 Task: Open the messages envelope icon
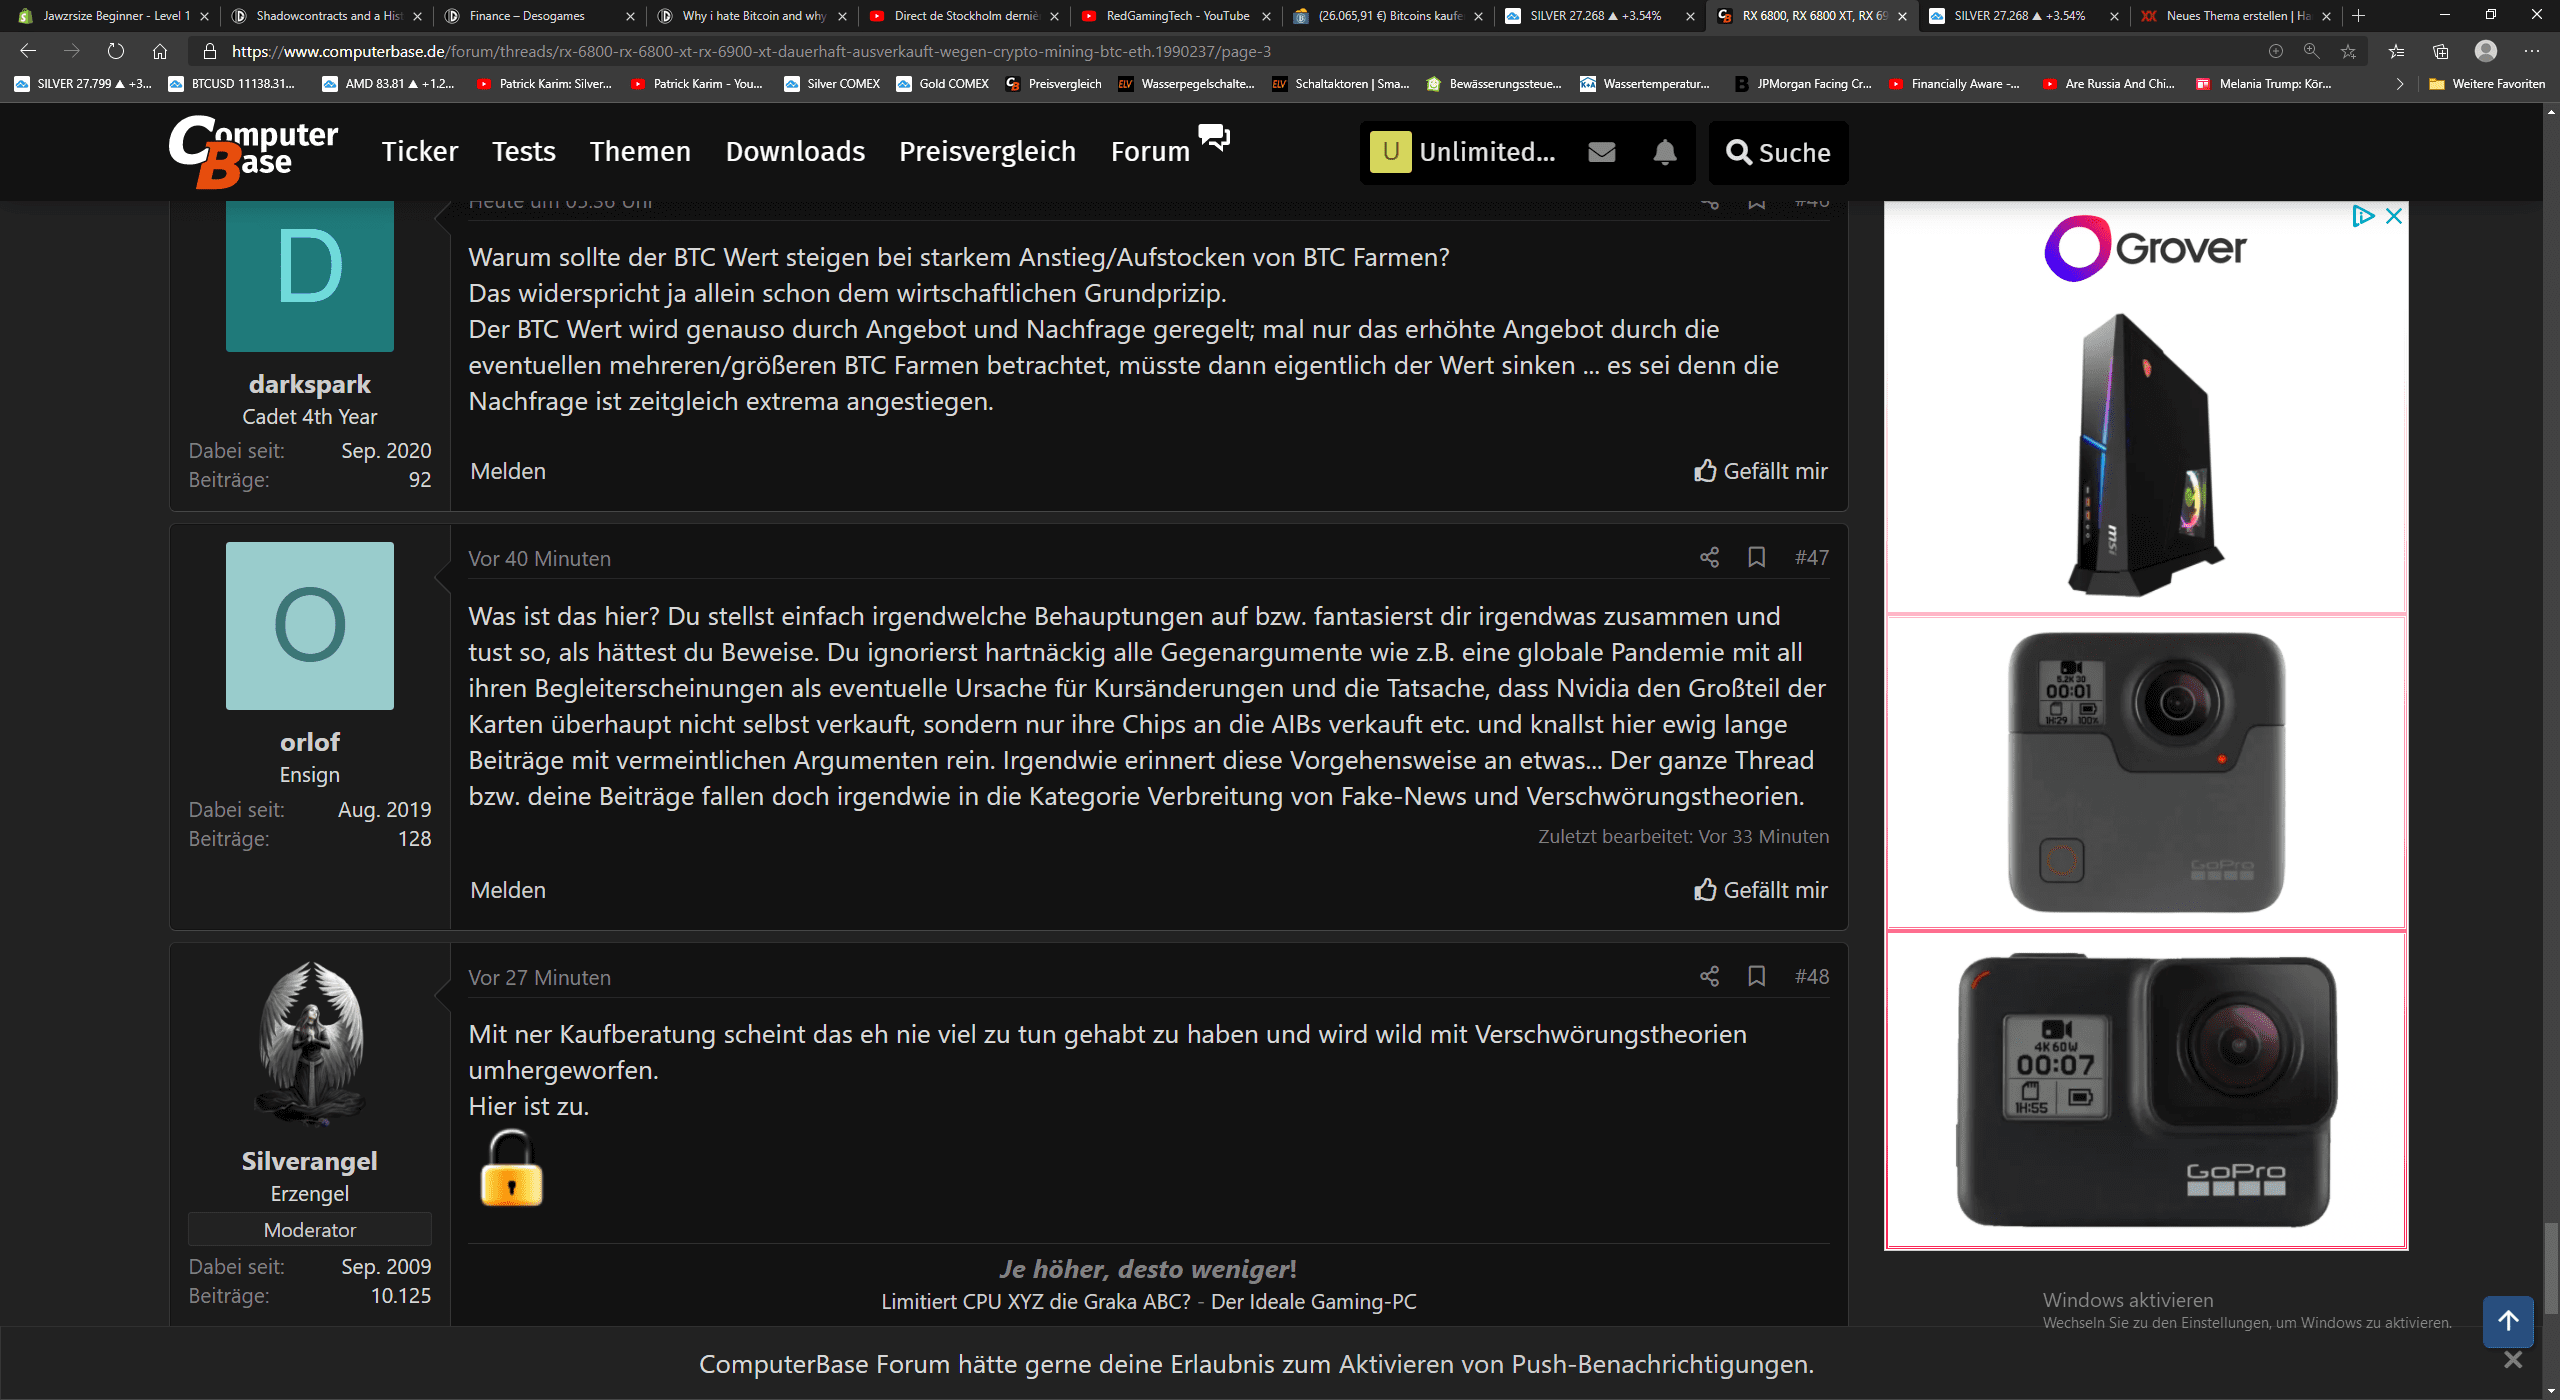(1601, 152)
